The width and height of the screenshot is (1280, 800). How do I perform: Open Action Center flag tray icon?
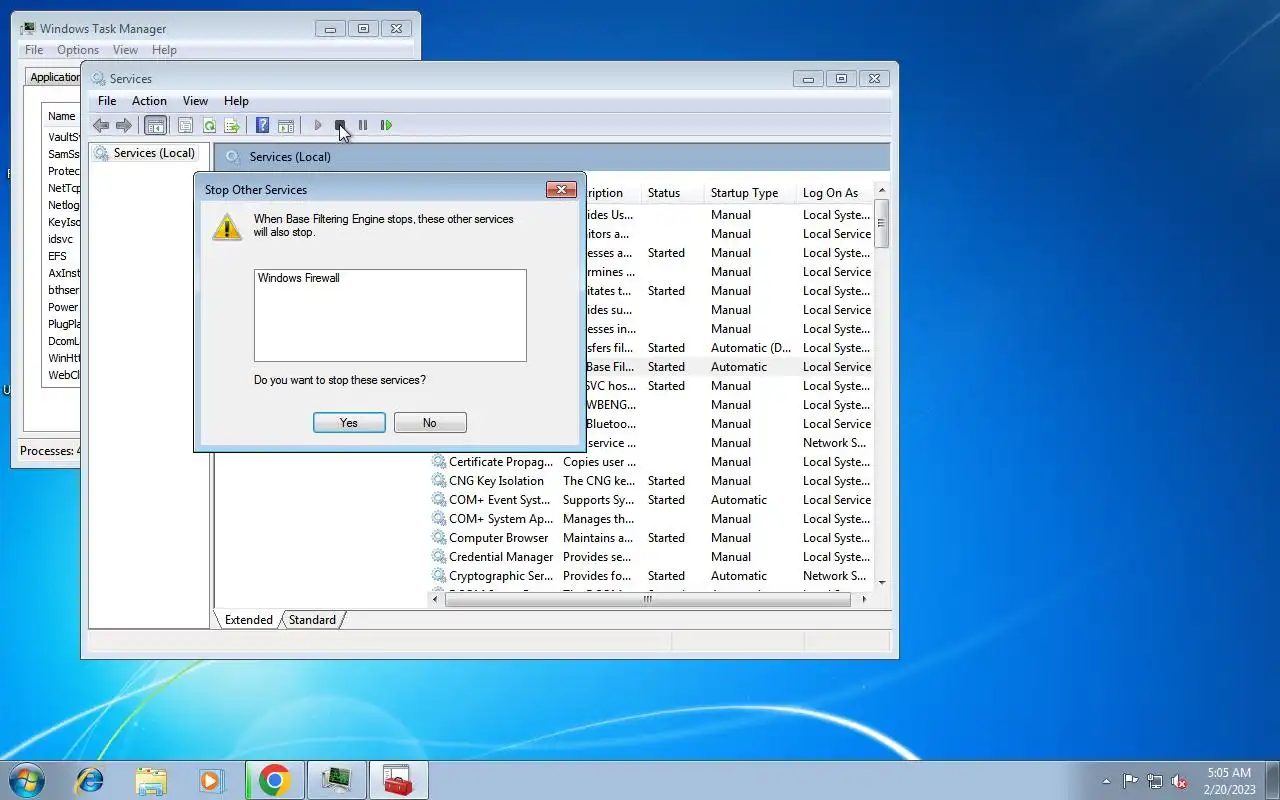pyautogui.click(x=1130, y=781)
